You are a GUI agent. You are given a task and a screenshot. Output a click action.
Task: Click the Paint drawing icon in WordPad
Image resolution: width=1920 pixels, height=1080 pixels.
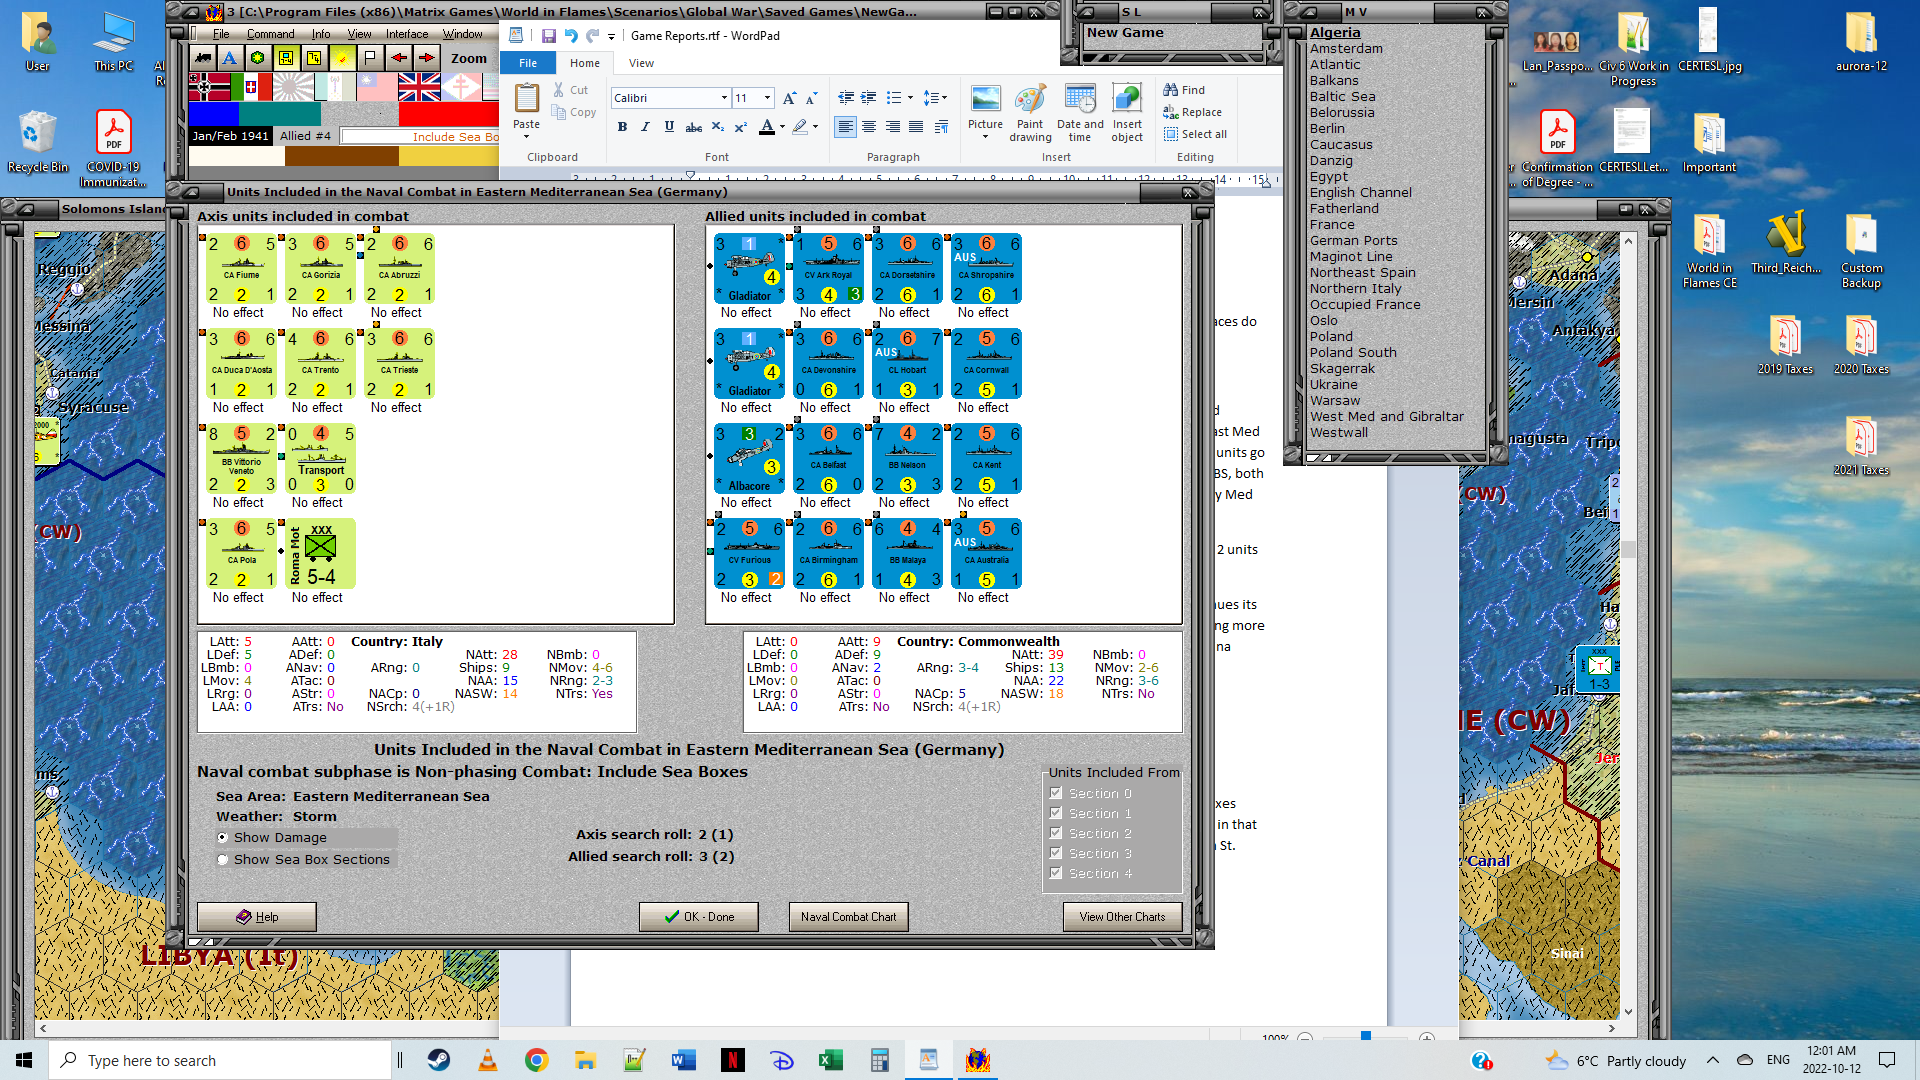[x=1029, y=112]
